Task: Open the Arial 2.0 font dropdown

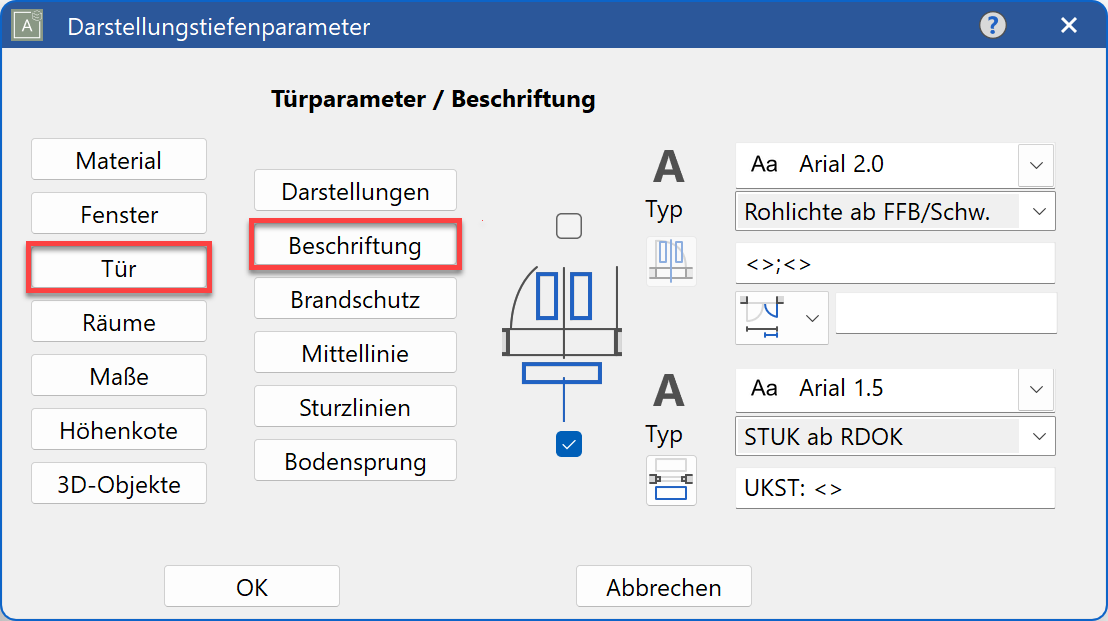Action: pos(1037,165)
